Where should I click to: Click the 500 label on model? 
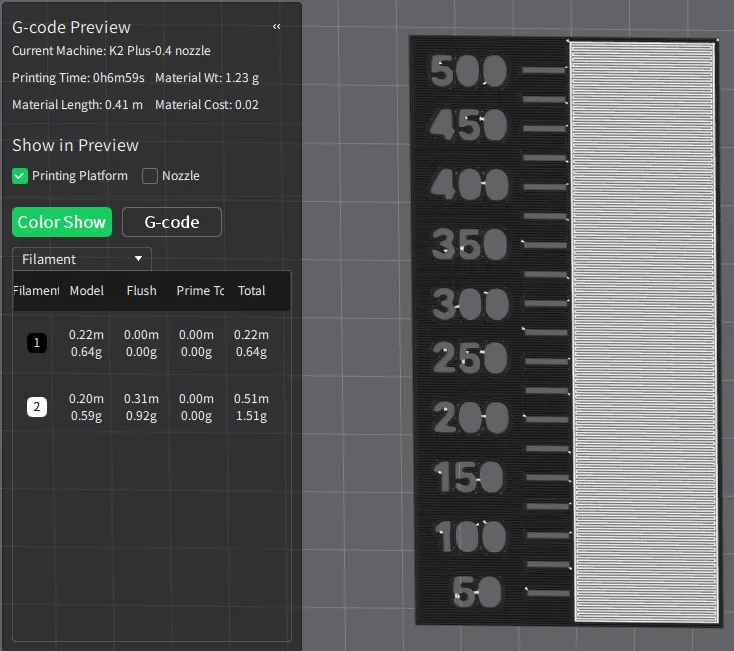click(x=469, y=71)
